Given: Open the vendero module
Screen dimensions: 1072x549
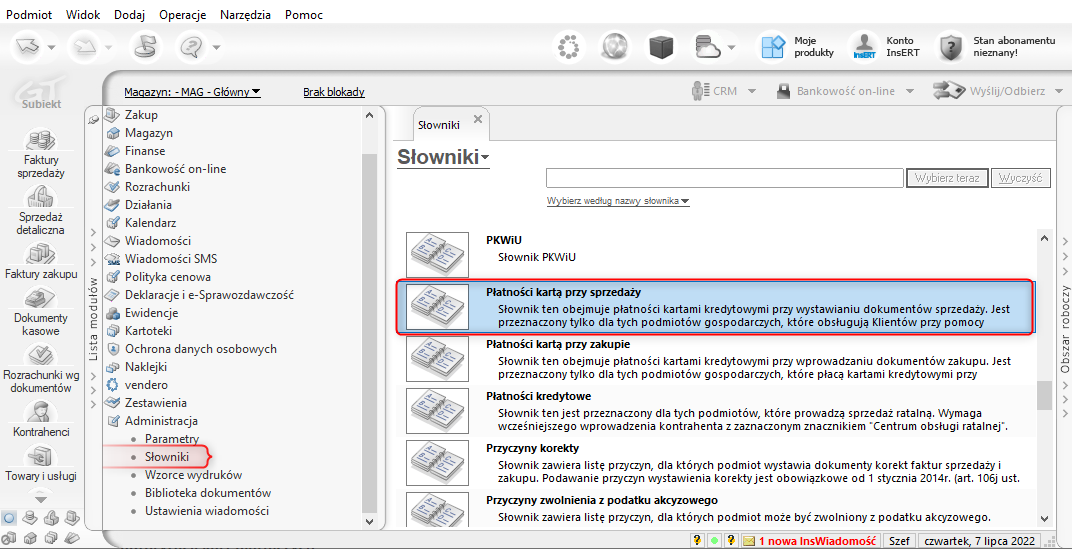Looking at the screenshot, I should pos(146,385).
